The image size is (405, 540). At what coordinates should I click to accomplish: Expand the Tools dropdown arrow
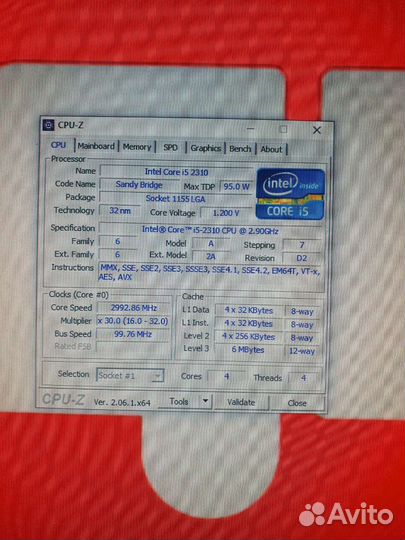(x=205, y=401)
